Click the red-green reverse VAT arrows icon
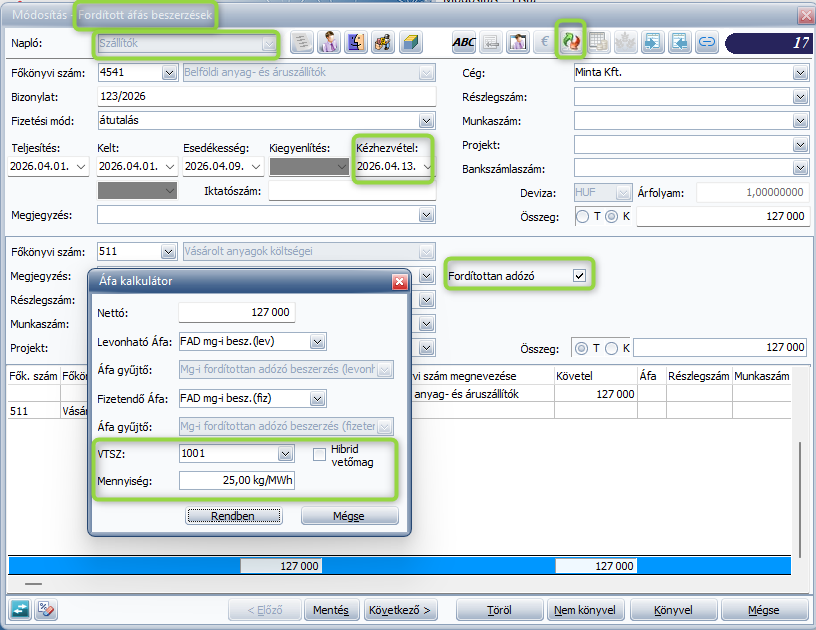This screenshot has width=816, height=630. (x=571, y=42)
